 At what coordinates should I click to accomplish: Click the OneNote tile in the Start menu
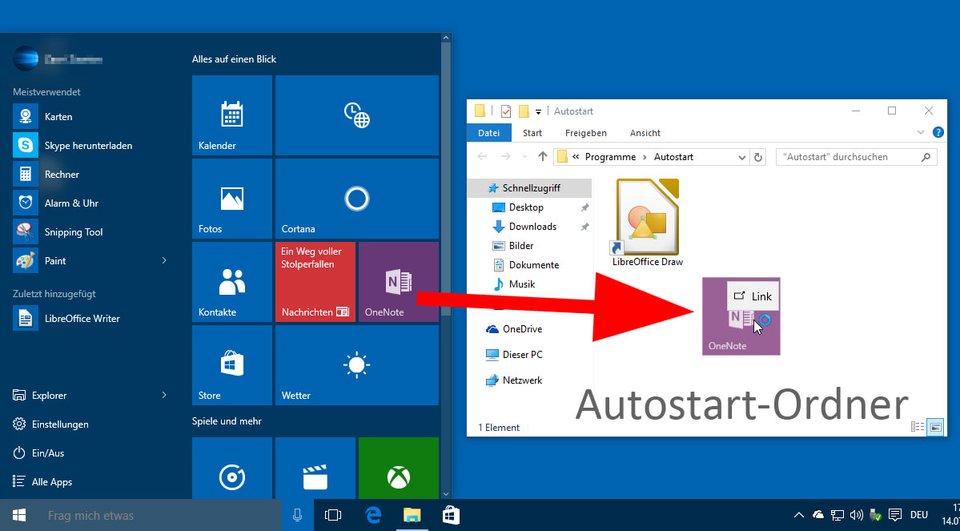point(399,282)
